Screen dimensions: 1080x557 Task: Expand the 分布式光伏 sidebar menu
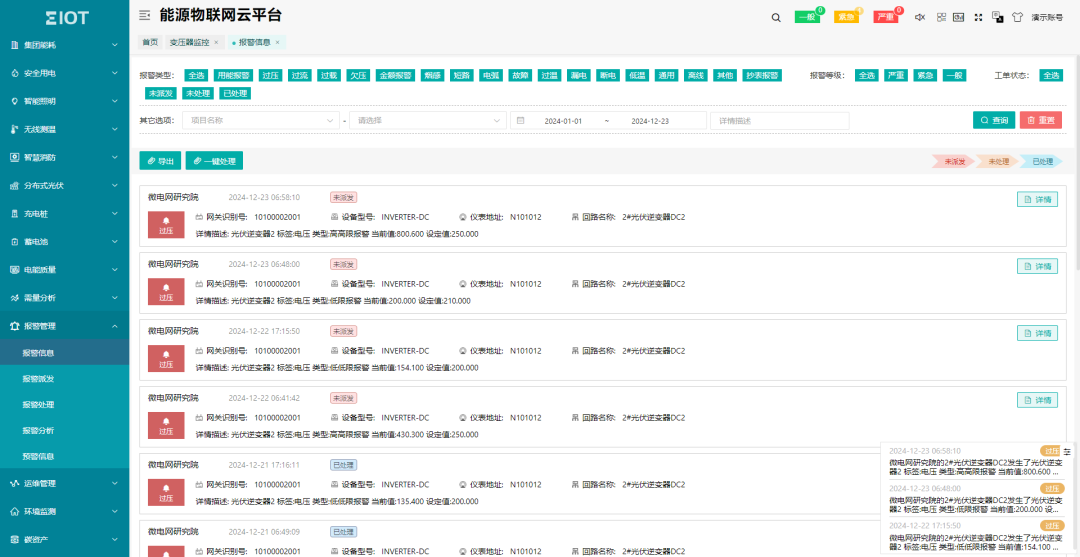click(x=65, y=185)
